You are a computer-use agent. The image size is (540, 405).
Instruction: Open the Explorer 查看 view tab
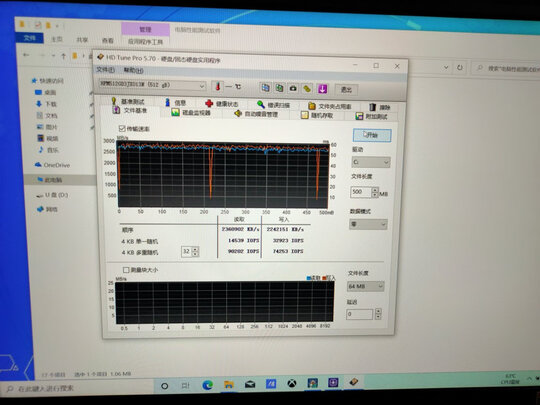pyautogui.click(x=107, y=40)
